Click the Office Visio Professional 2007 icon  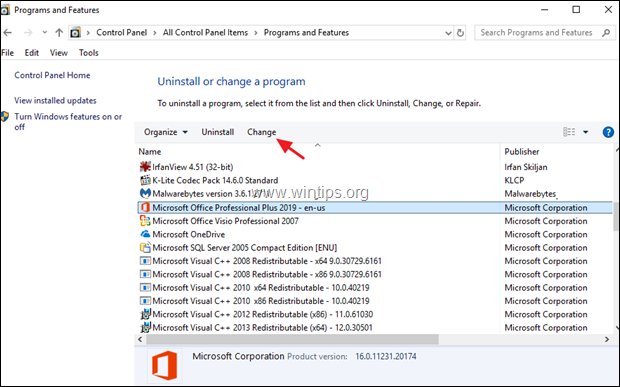coord(145,221)
